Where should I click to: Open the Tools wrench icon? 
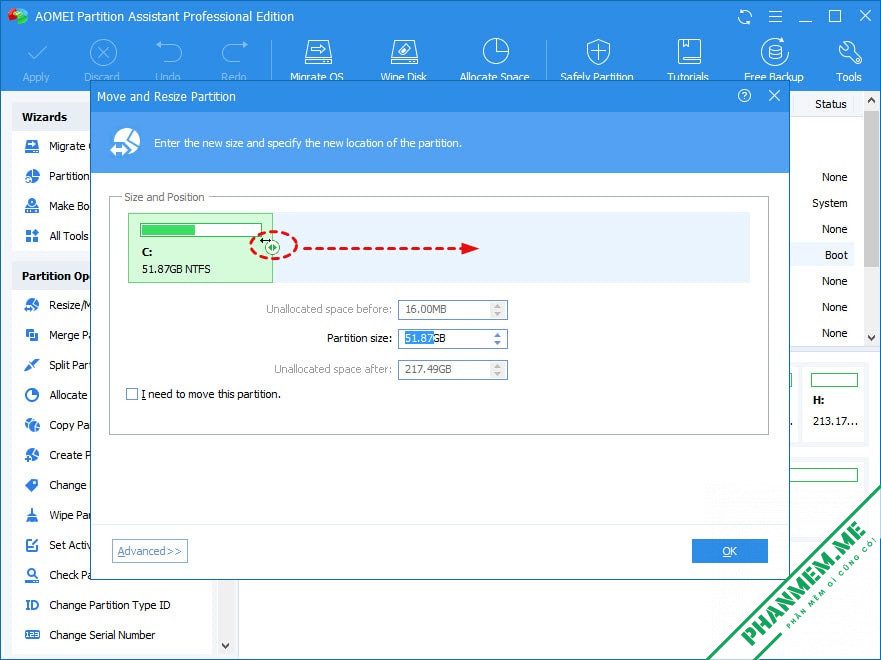[849, 52]
